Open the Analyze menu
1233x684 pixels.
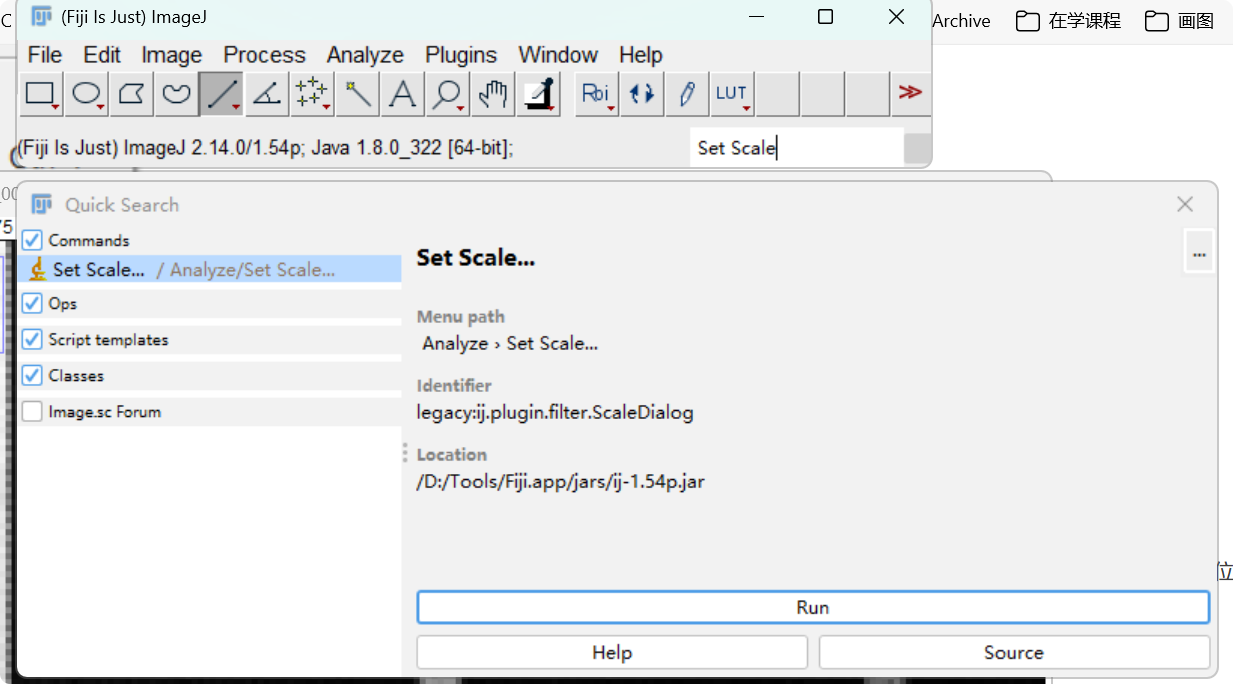point(365,55)
